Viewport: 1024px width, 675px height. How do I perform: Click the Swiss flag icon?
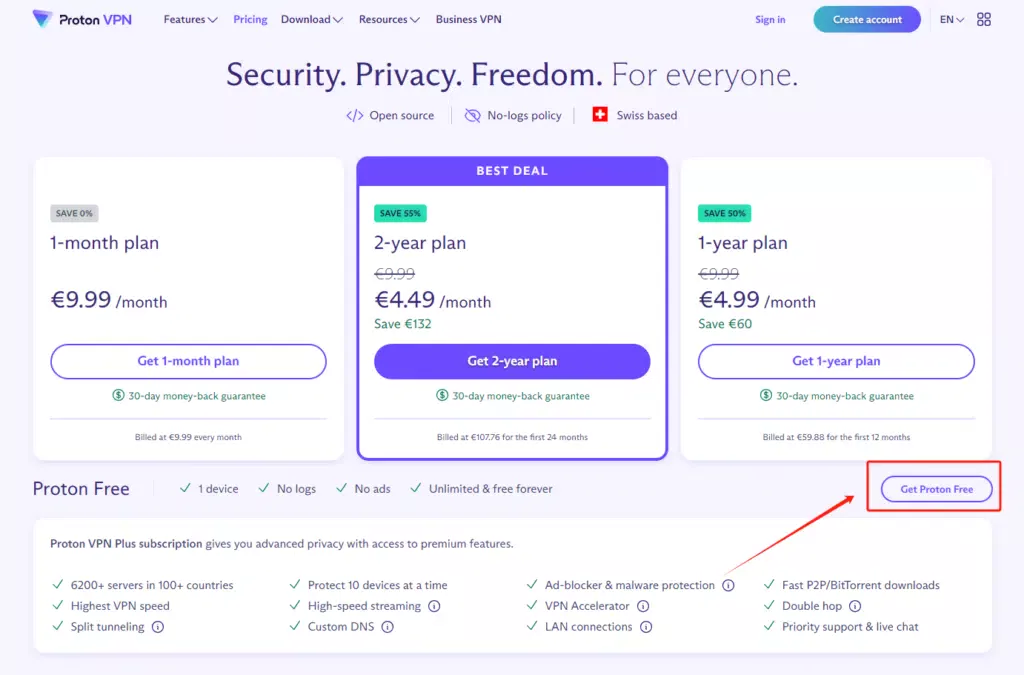[600, 115]
